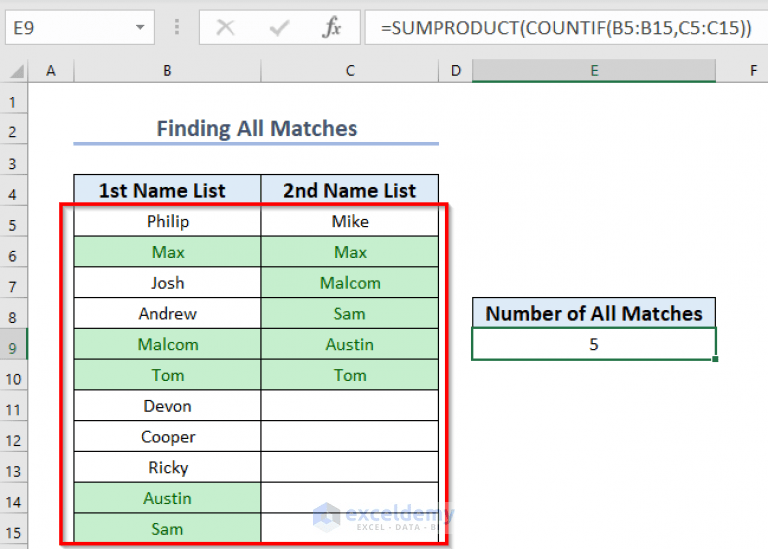Viewport: 768px width, 549px height.
Task: Select the cell containing Ricky
Action: [x=167, y=468]
